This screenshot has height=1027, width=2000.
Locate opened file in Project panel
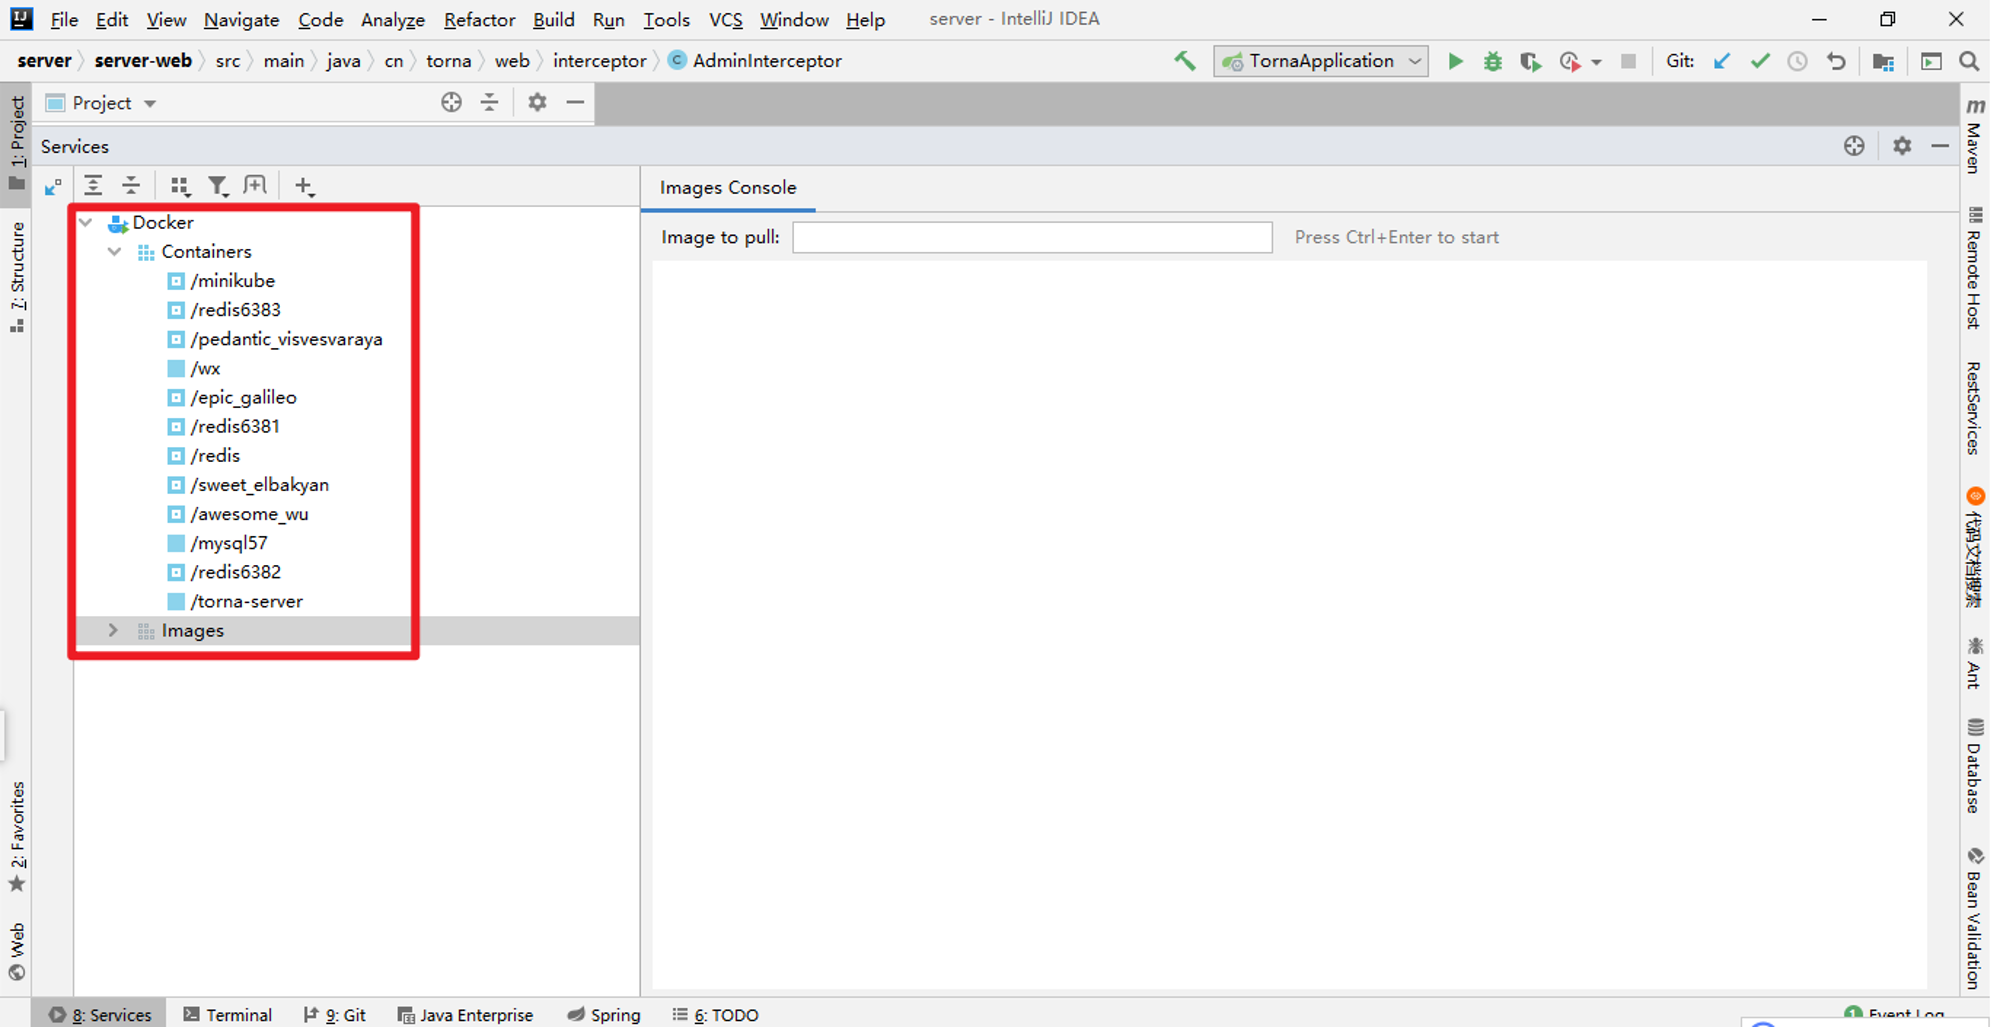(x=451, y=102)
